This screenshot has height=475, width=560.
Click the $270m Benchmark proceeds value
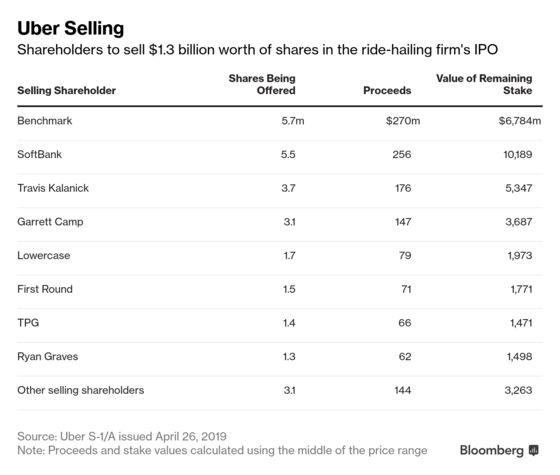[x=403, y=121]
